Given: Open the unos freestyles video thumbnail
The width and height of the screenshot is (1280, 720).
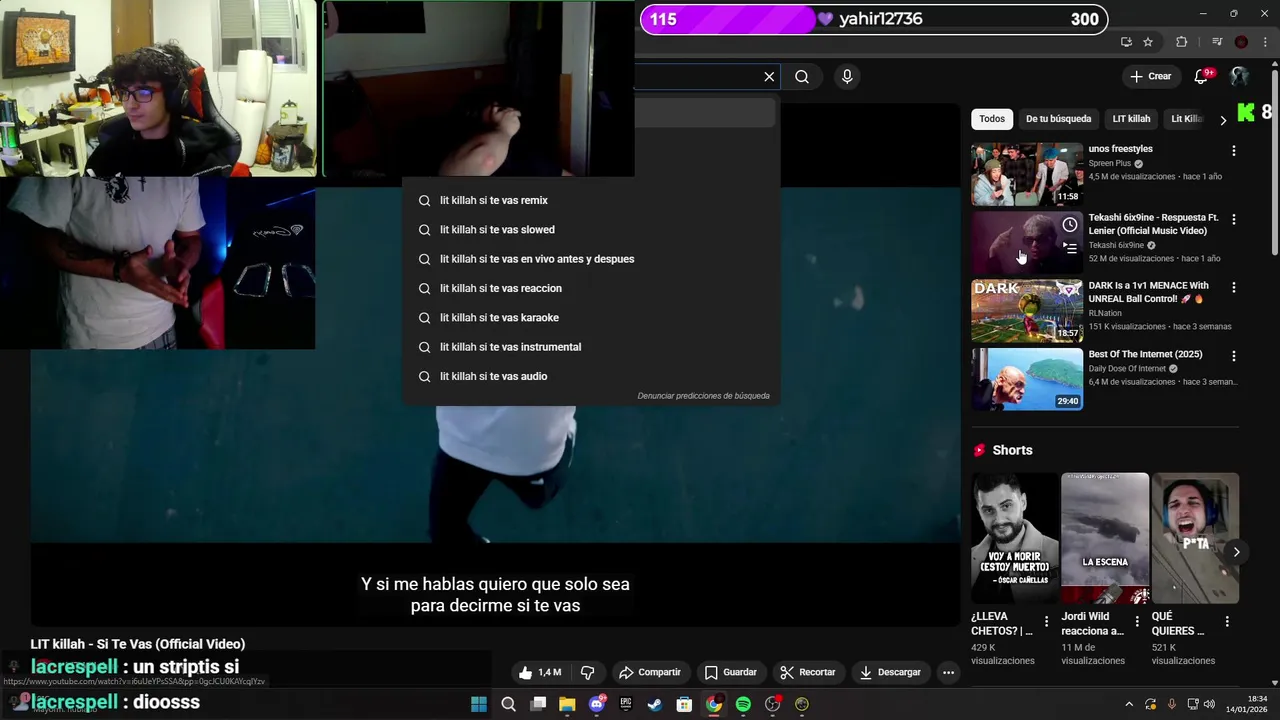Looking at the screenshot, I should (x=1027, y=174).
